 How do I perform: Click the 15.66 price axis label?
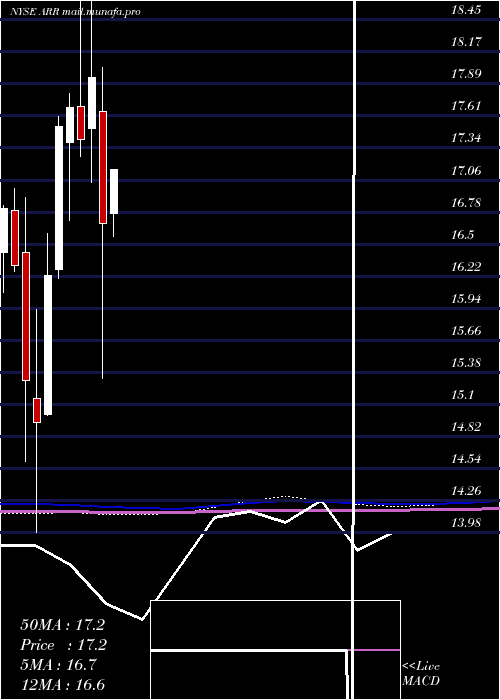[466, 331]
